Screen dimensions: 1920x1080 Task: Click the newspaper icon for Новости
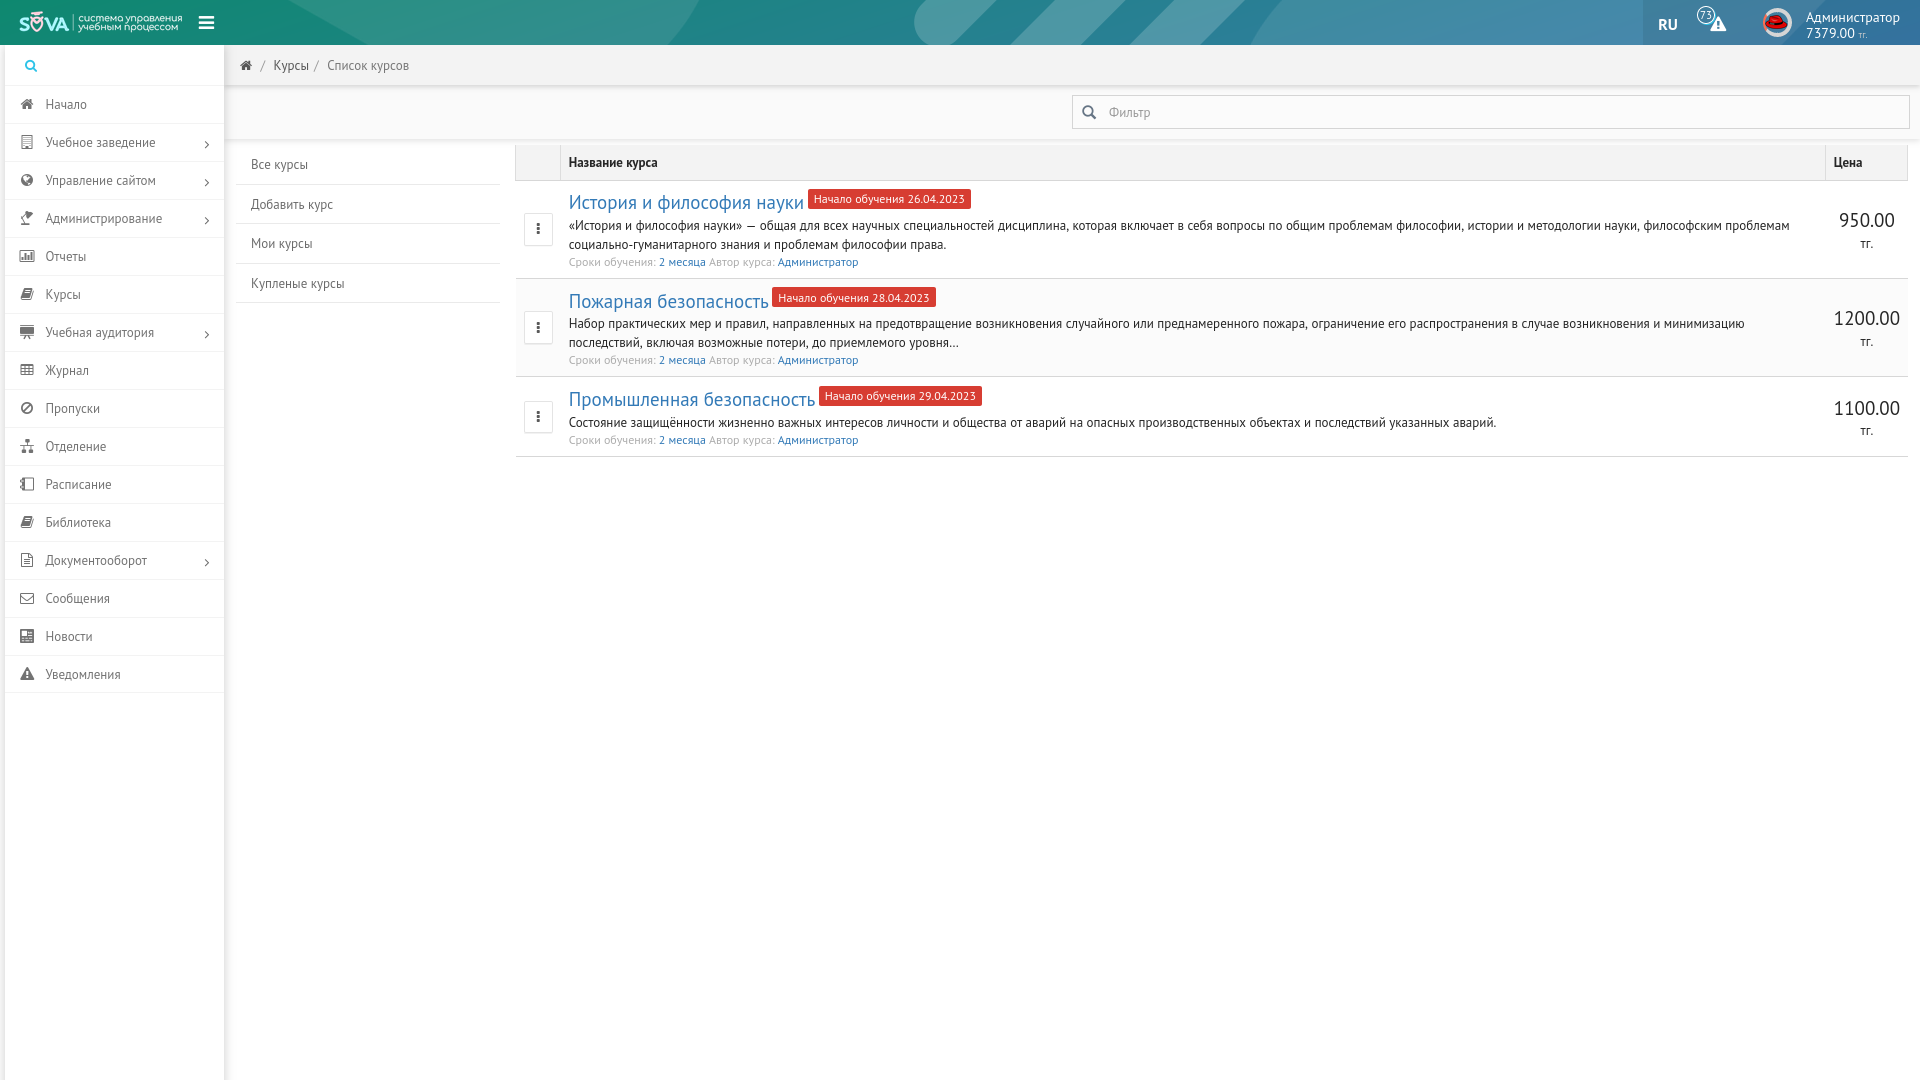tap(27, 636)
